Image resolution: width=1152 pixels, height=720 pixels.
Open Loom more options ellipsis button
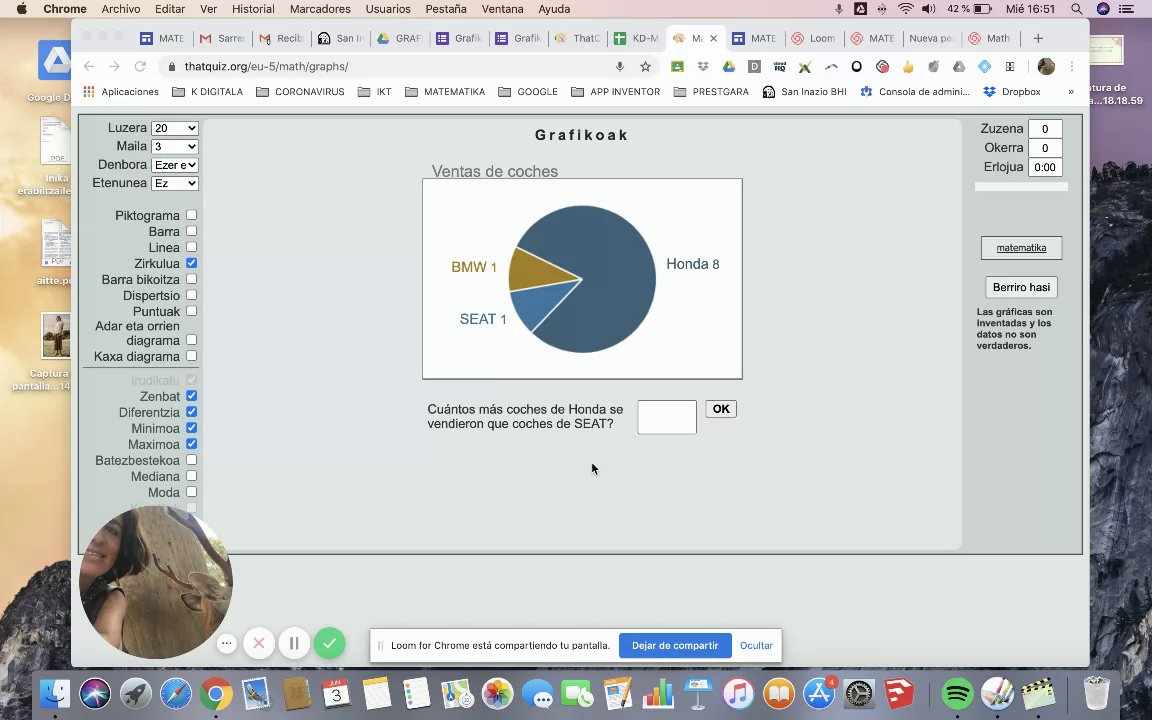226,644
